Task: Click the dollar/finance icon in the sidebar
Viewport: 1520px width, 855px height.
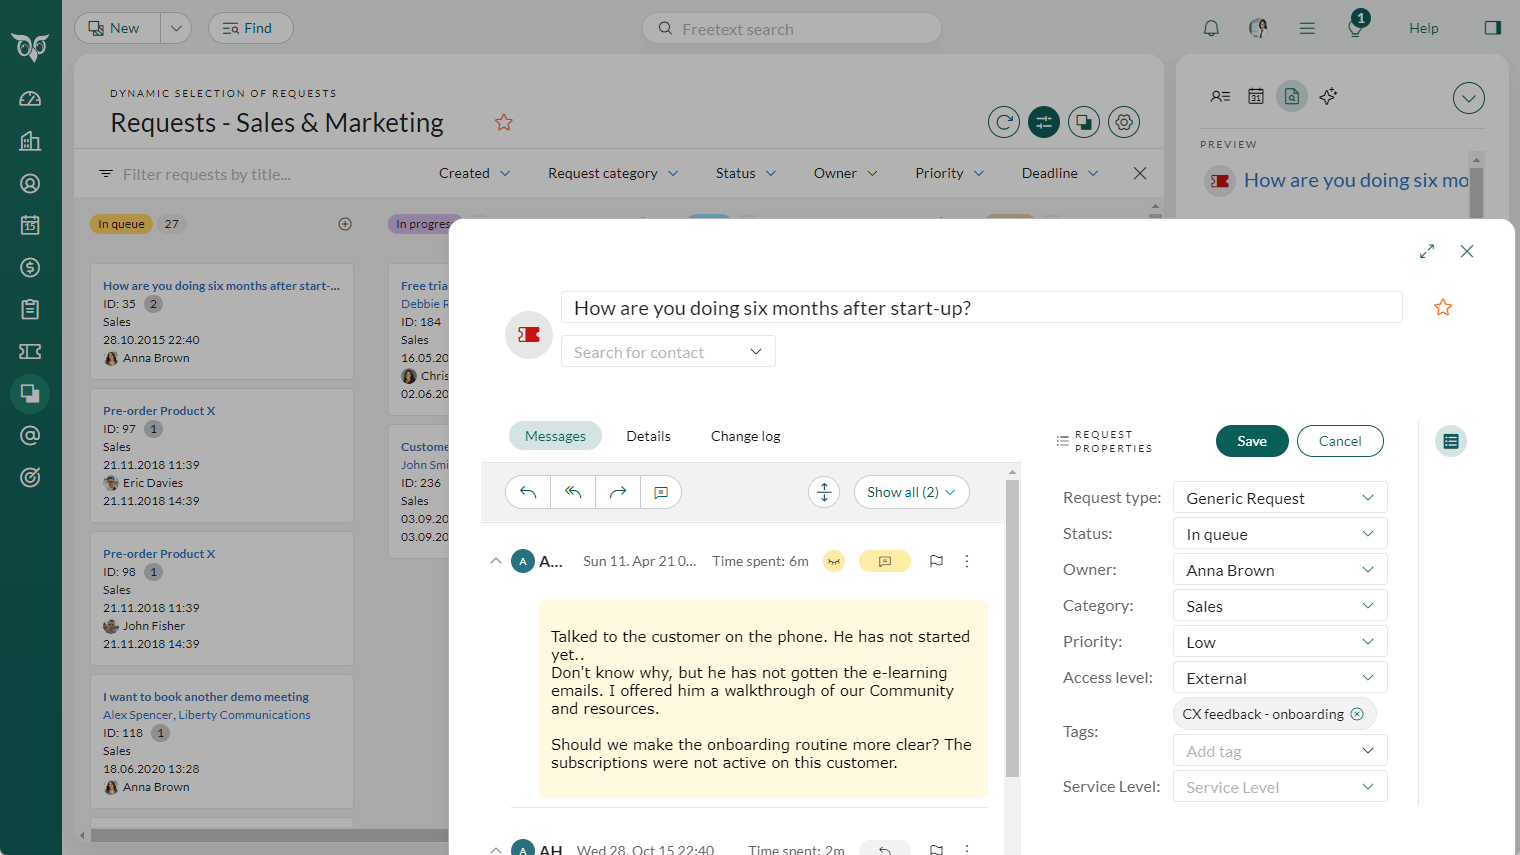Action: click(30, 267)
